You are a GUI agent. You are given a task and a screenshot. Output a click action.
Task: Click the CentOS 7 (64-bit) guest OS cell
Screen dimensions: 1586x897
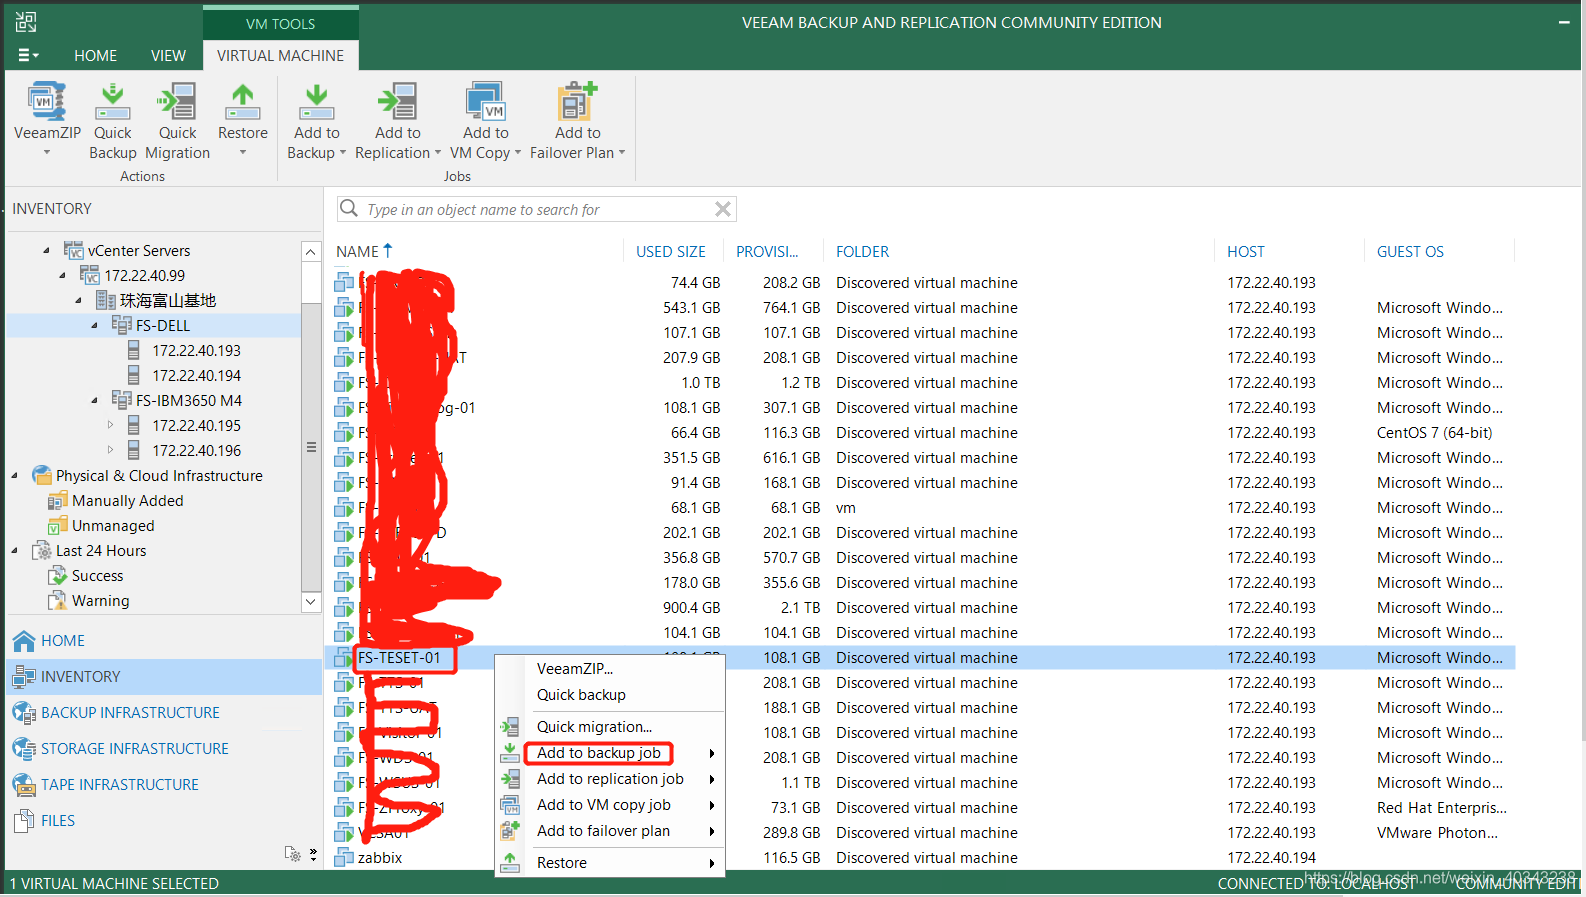[1434, 433]
